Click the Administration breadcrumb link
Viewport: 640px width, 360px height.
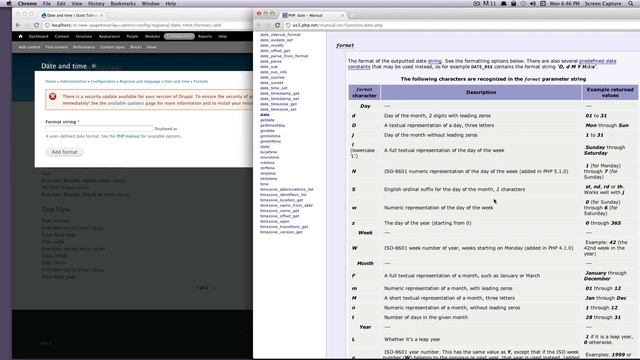pos(73,82)
